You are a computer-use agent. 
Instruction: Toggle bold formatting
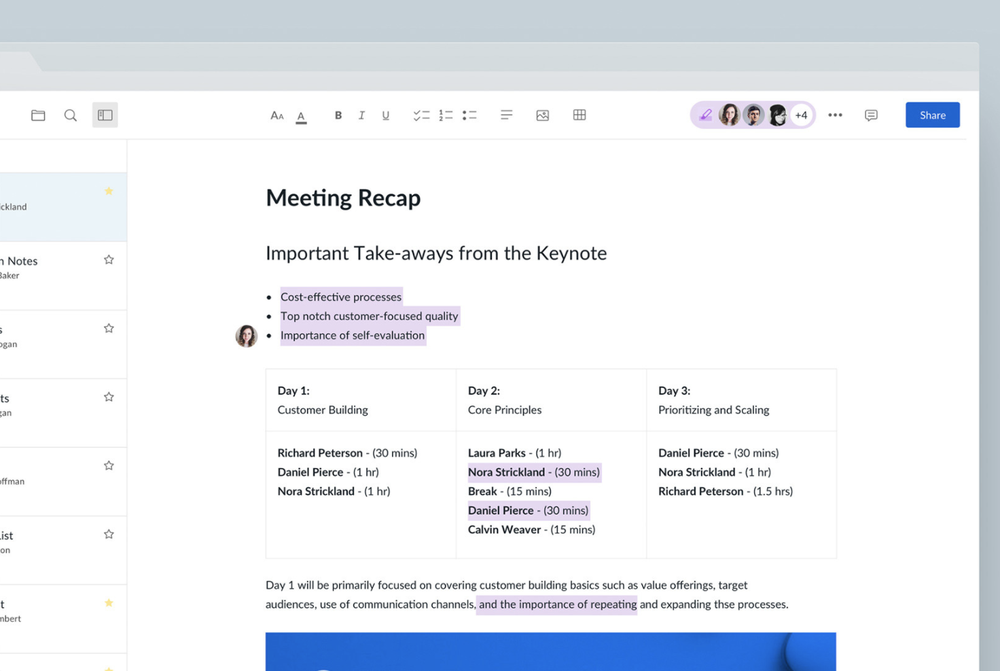(338, 115)
